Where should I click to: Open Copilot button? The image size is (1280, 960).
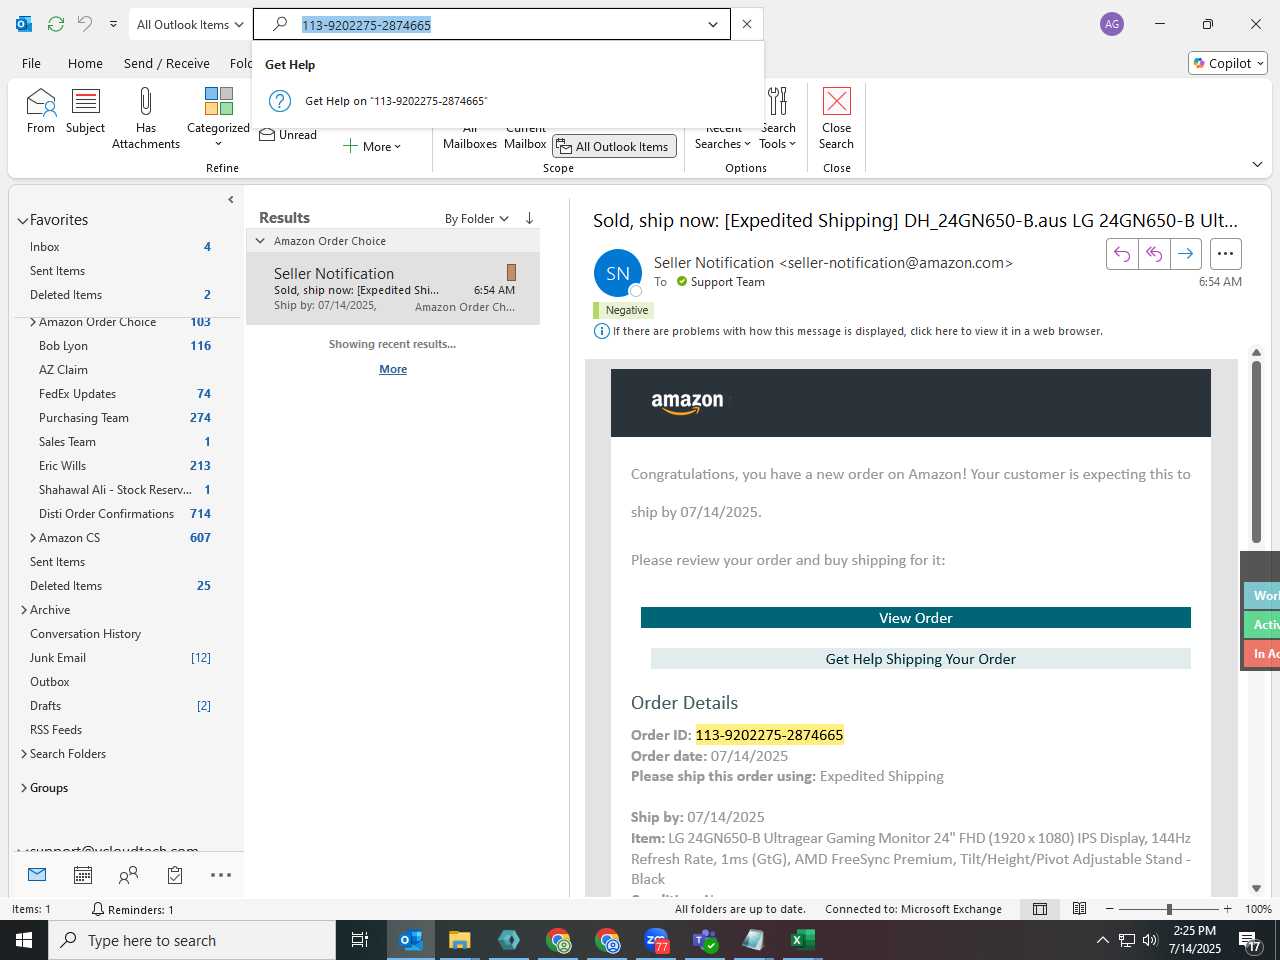(1228, 63)
